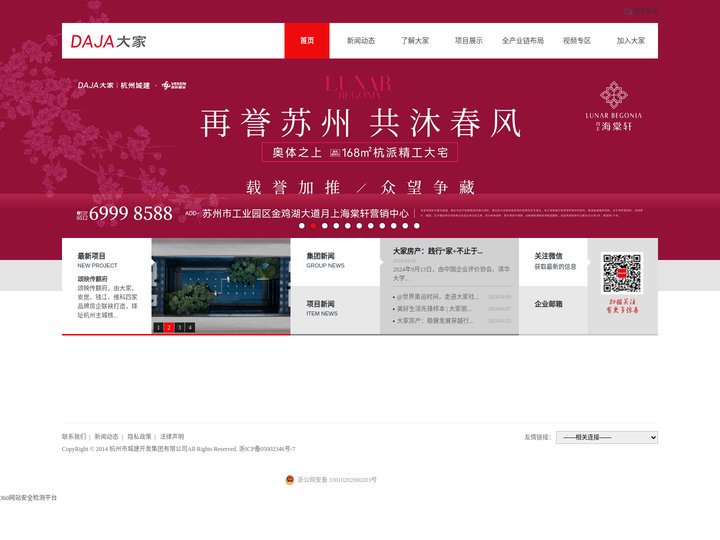
Task: Open headline 大家房产：践行"家+不止于...
Action: [x=438, y=251]
